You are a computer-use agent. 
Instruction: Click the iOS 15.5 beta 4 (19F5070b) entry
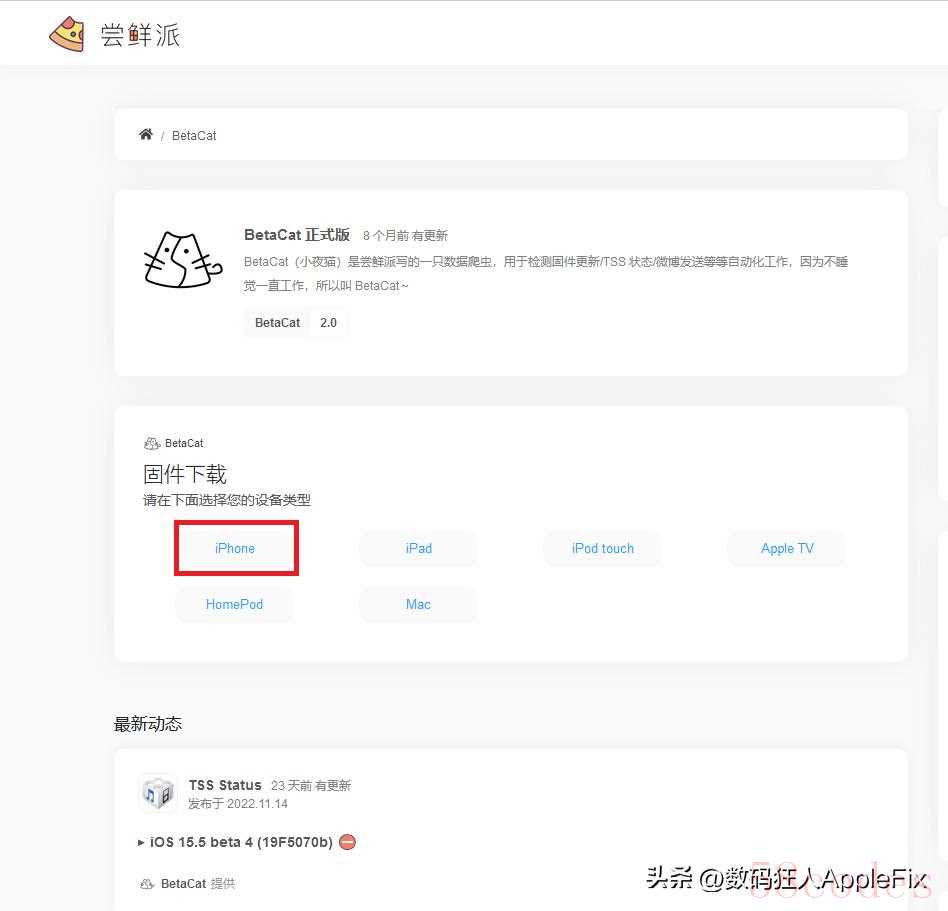pos(241,842)
